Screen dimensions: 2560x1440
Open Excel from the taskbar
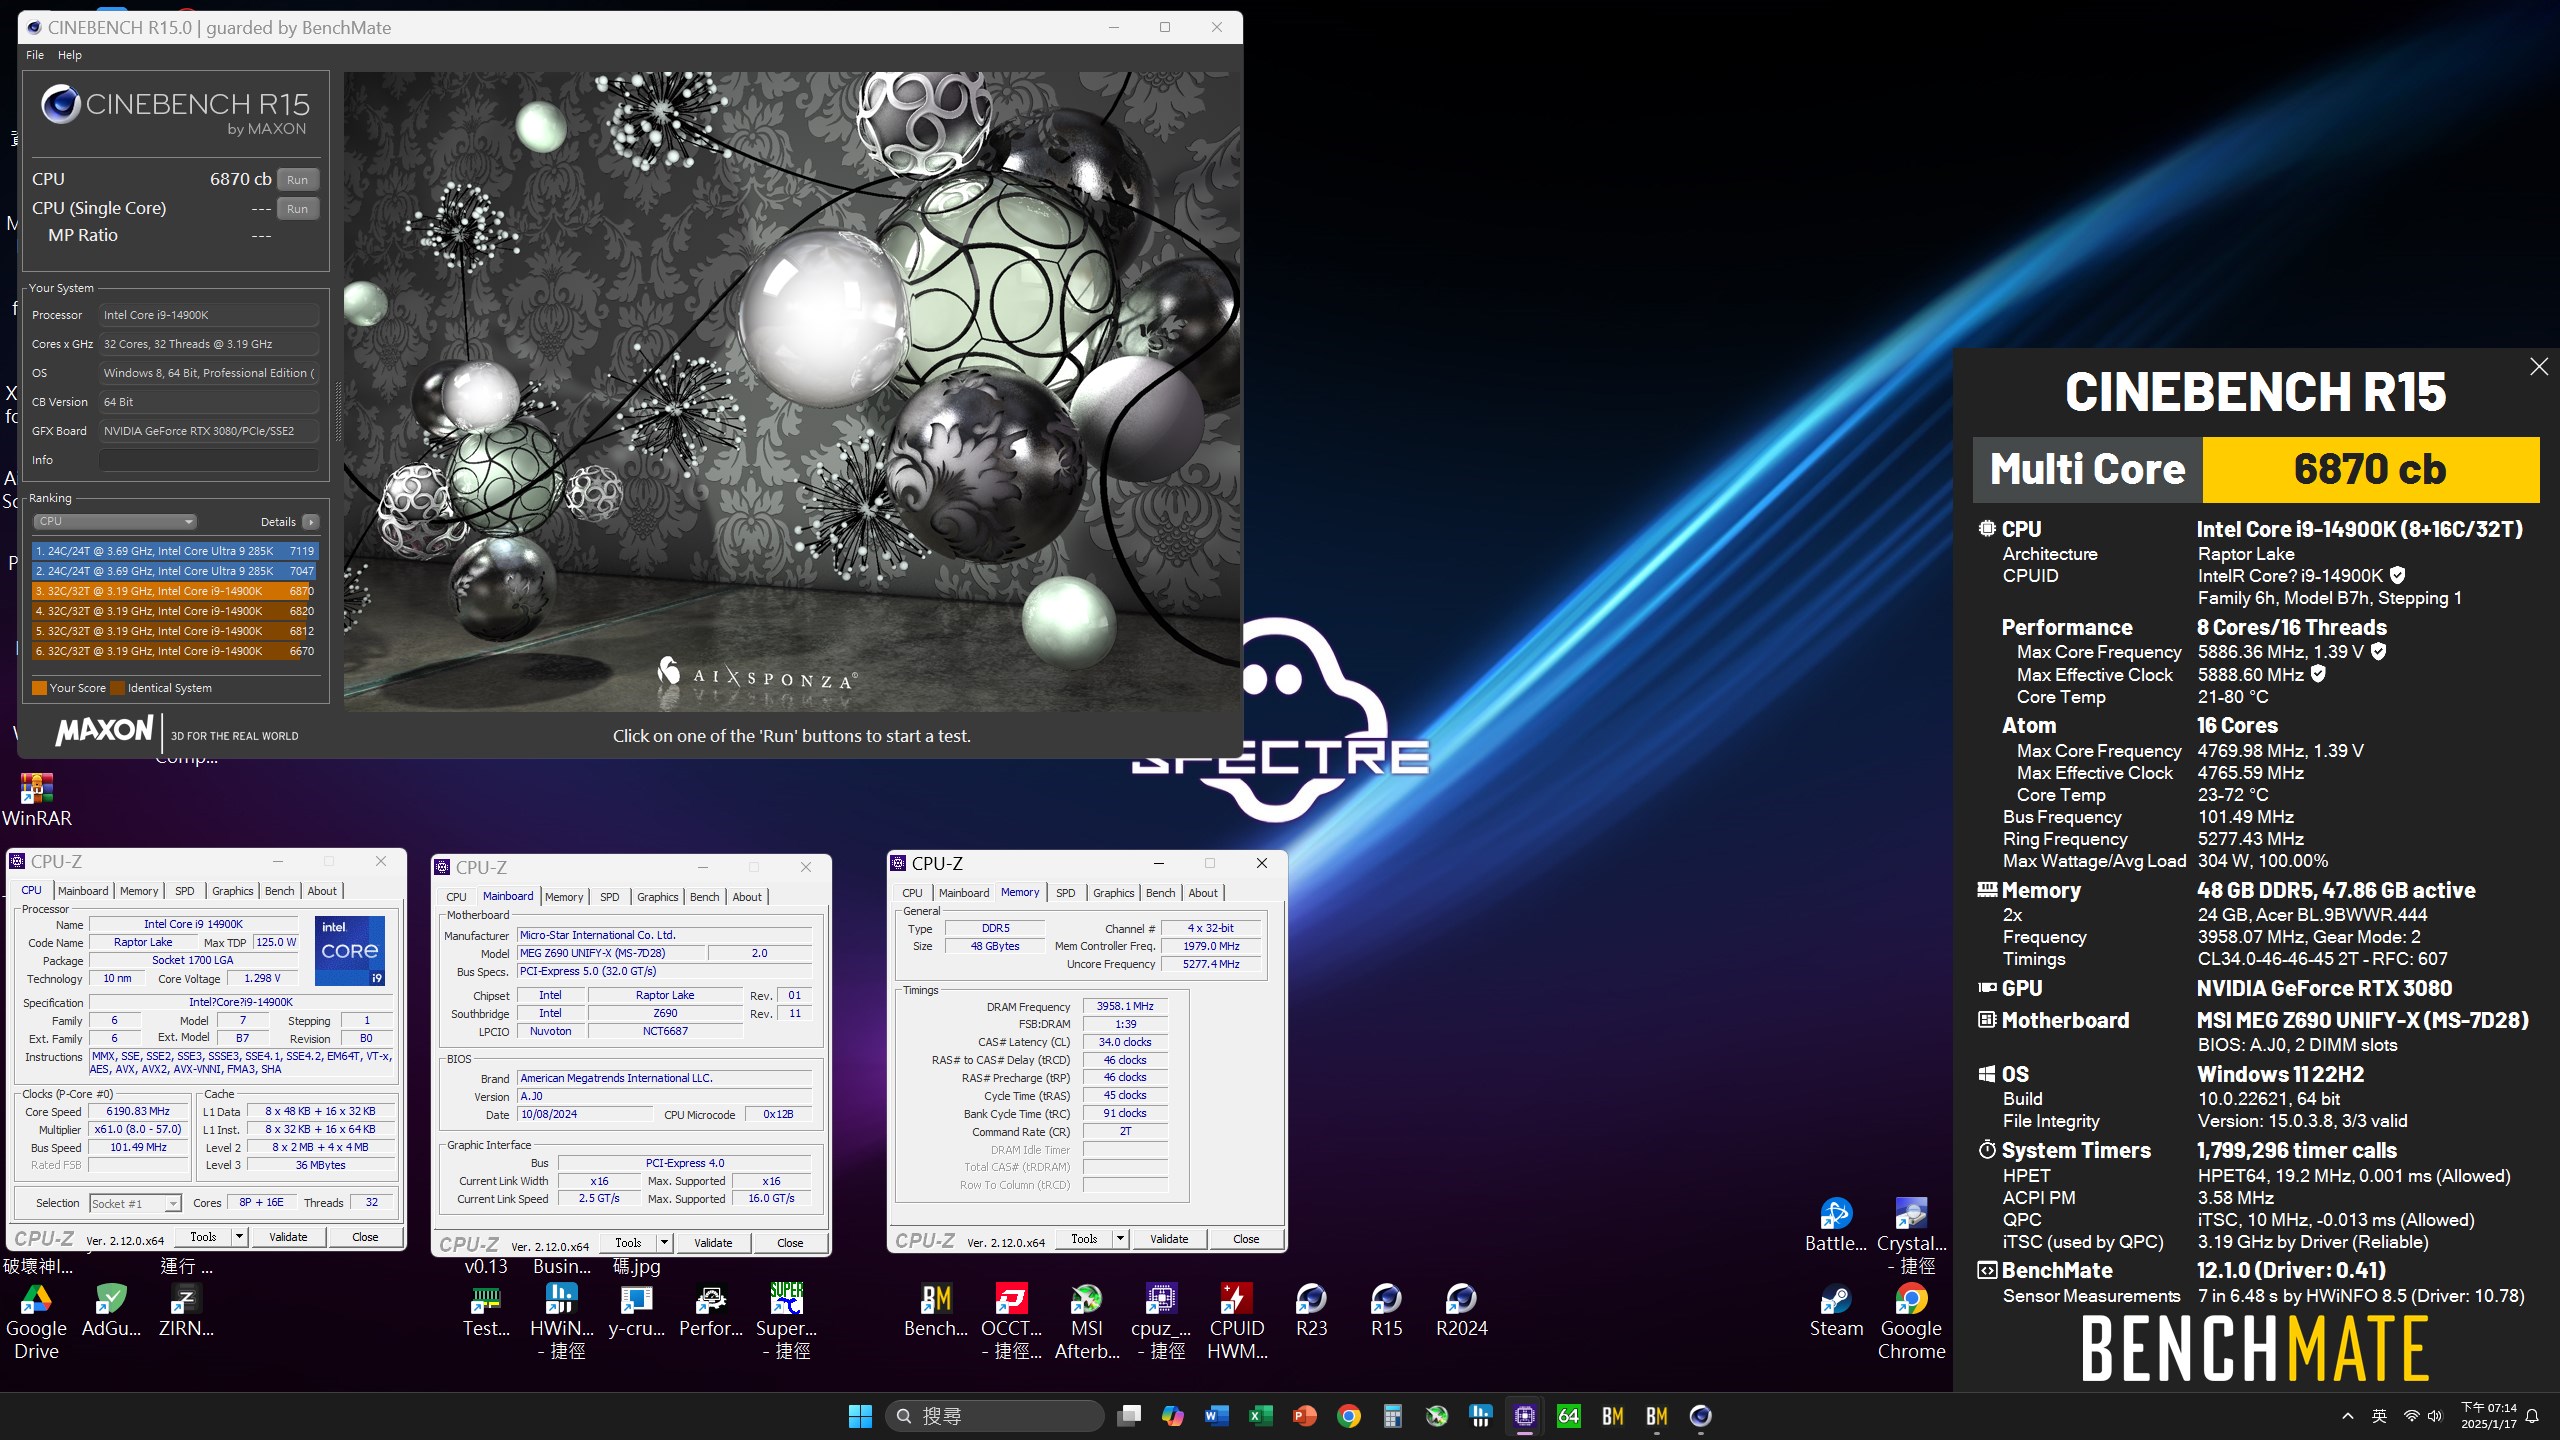1260,1416
